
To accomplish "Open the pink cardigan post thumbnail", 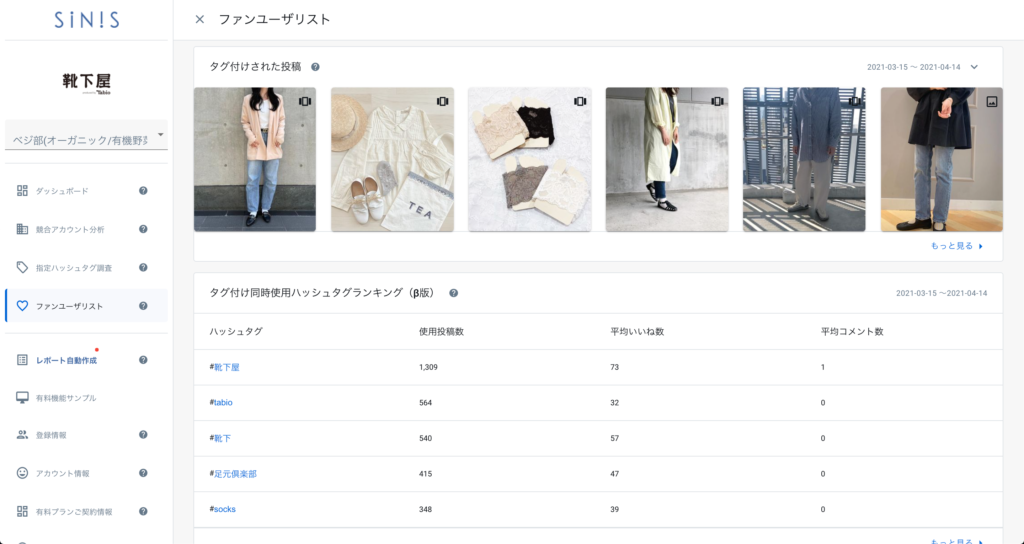I will click(255, 159).
